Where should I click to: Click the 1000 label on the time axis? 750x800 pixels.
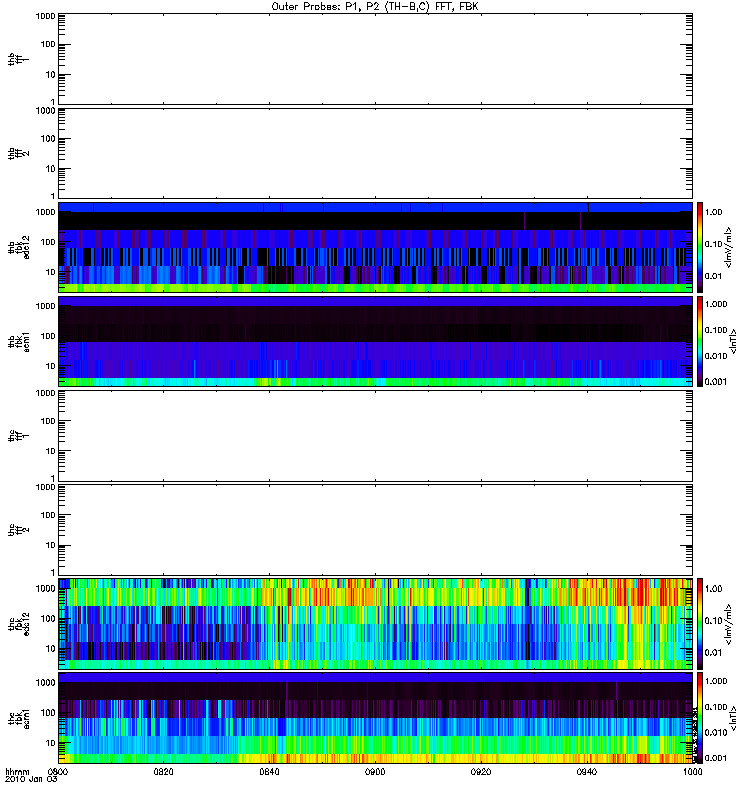692,772
